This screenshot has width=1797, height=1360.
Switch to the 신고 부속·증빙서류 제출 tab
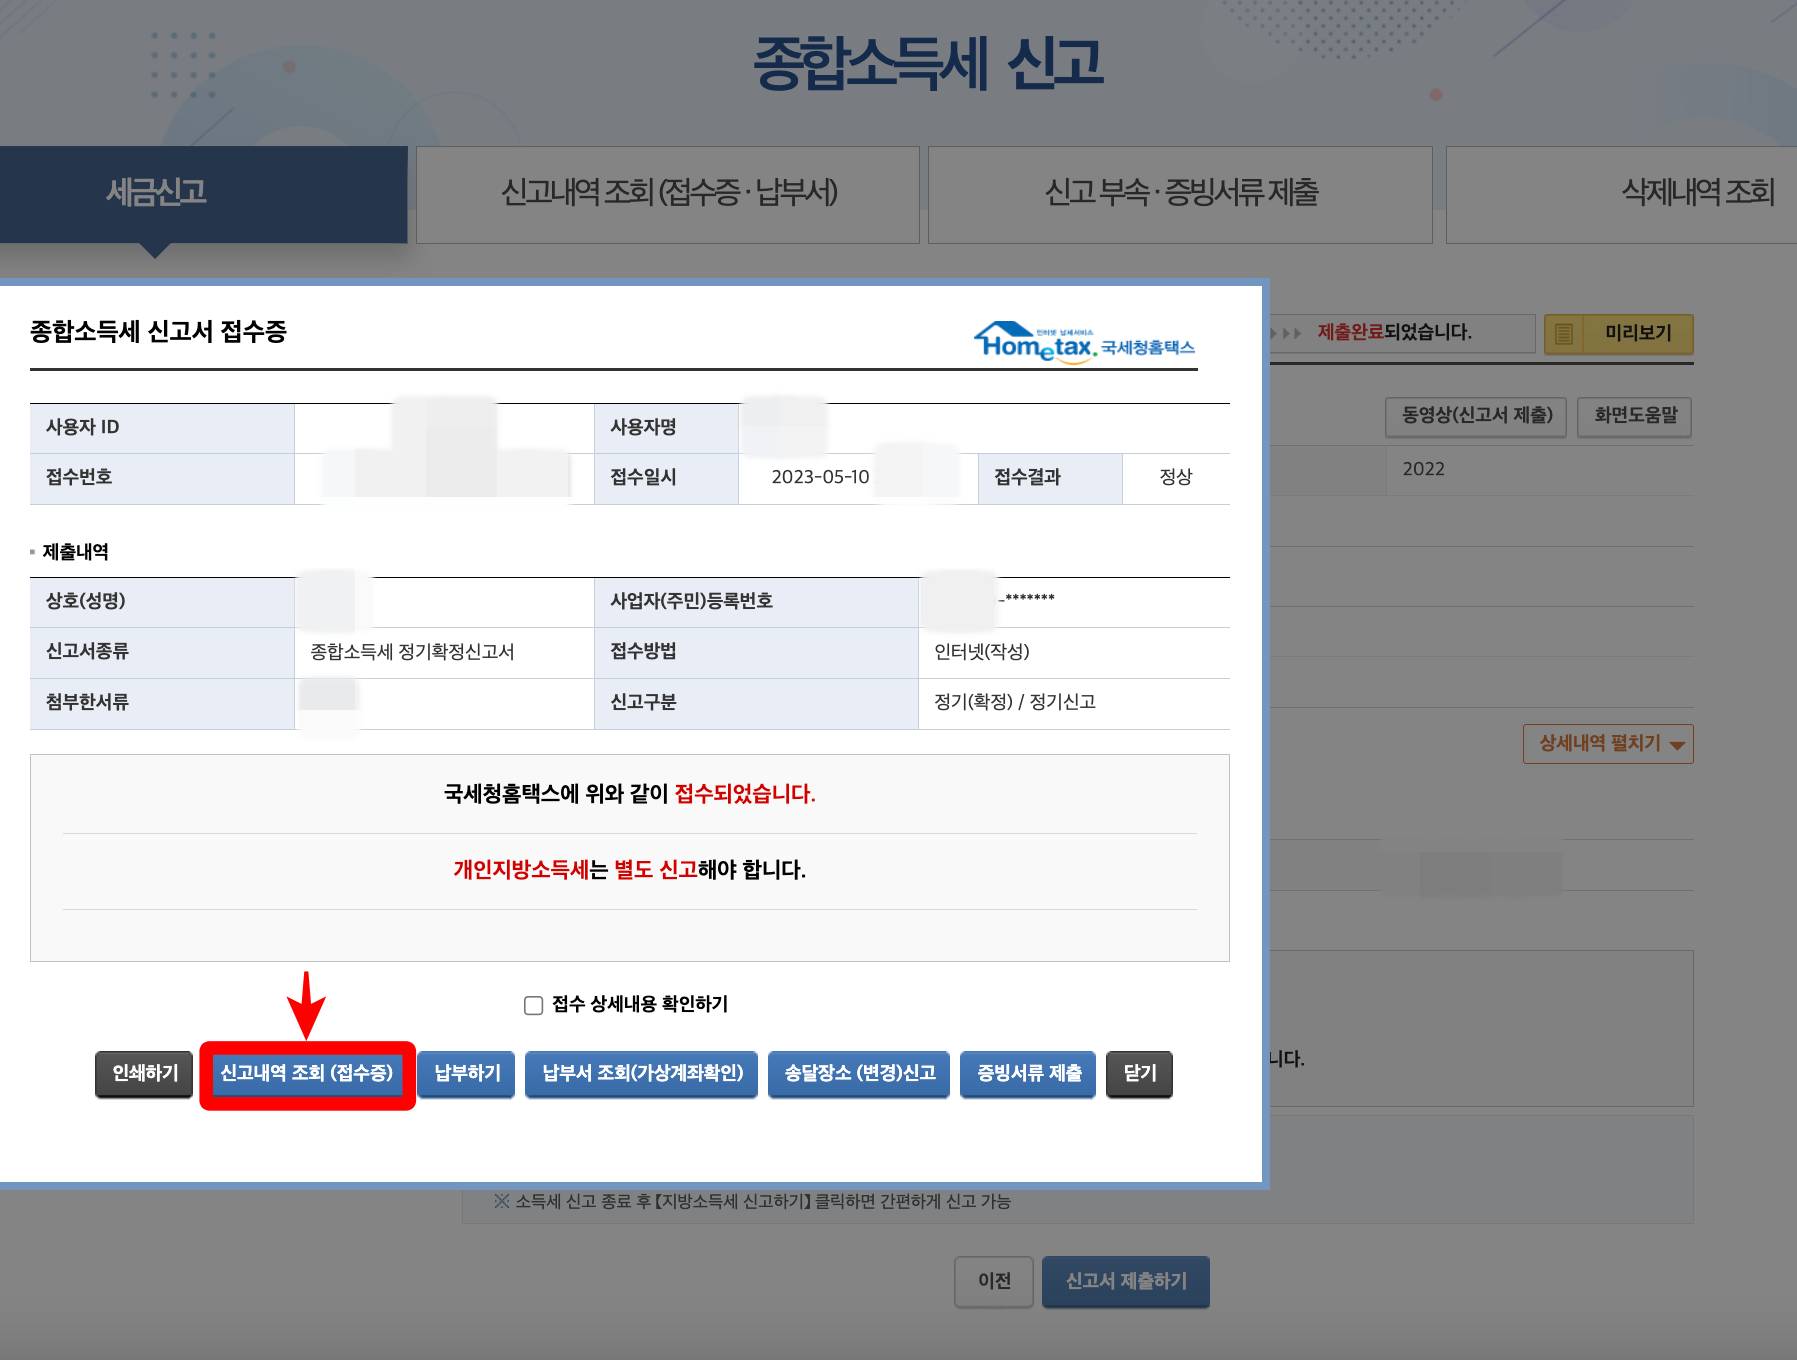tap(1180, 194)
